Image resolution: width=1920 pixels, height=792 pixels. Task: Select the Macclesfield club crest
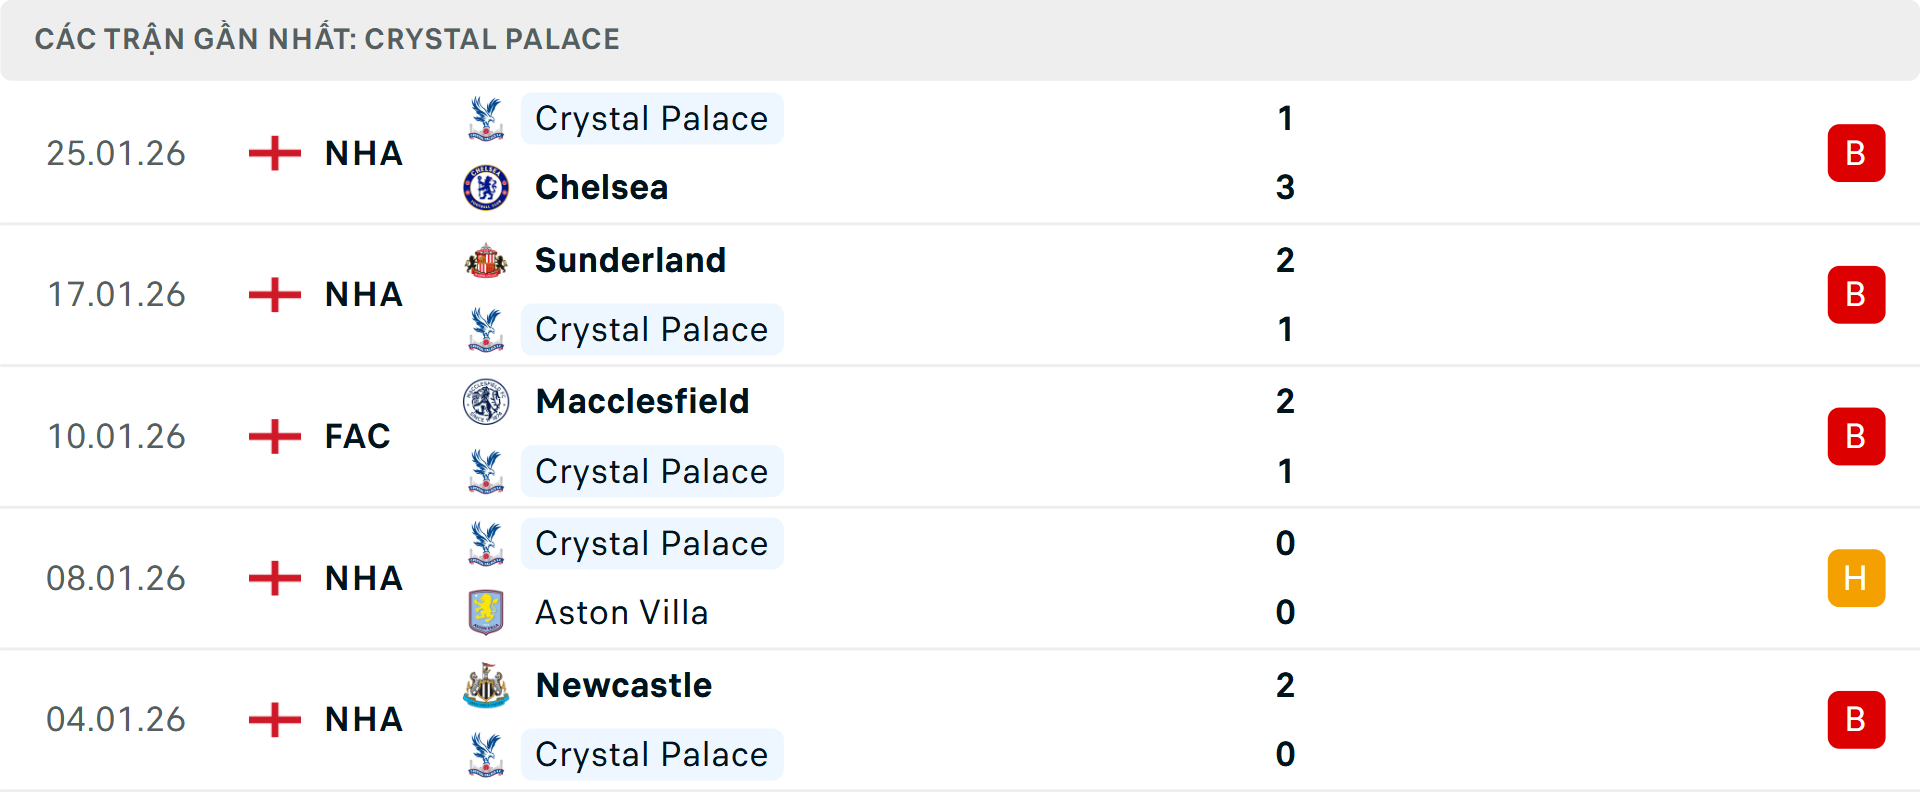click(x=486, y=401)
